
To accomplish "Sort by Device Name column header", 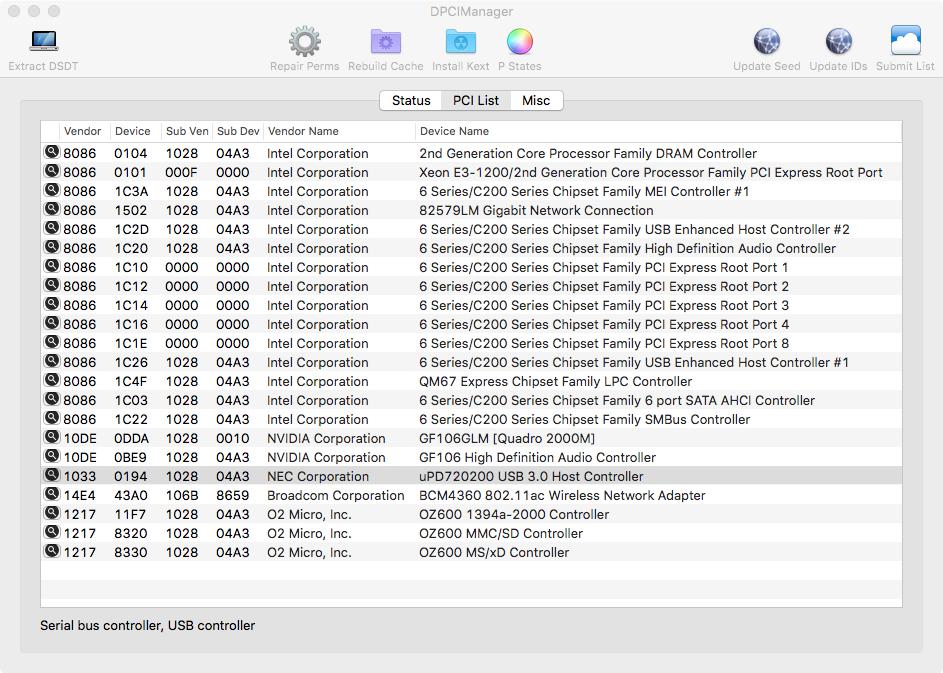I will (454, 131).
